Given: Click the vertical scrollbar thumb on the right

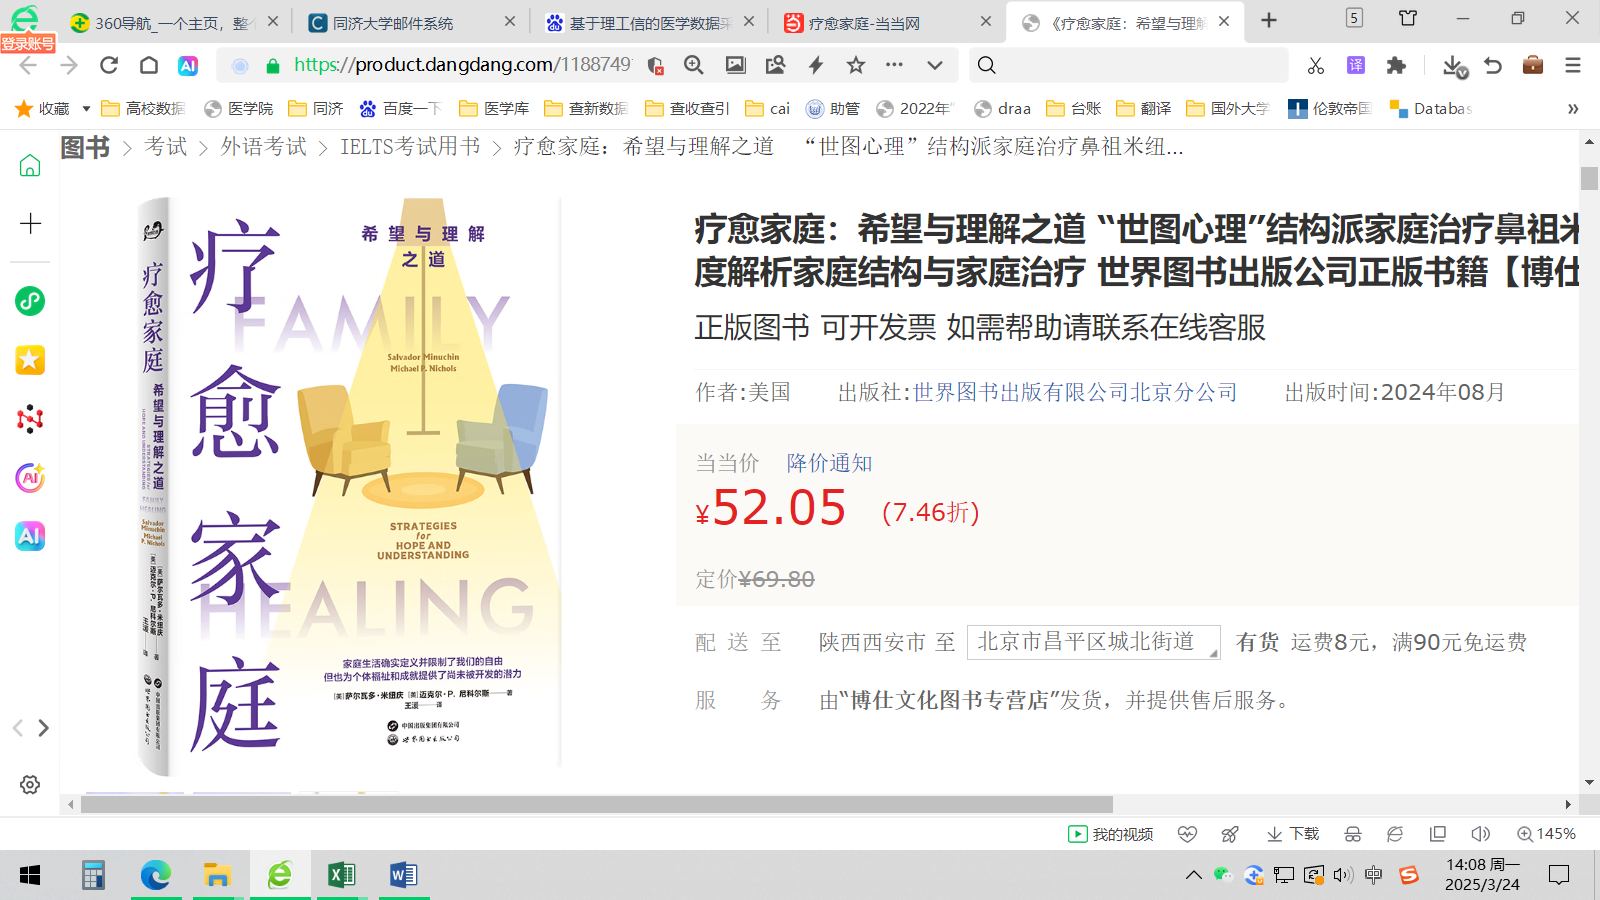Looking at the screenshot, I should 1589,178.
